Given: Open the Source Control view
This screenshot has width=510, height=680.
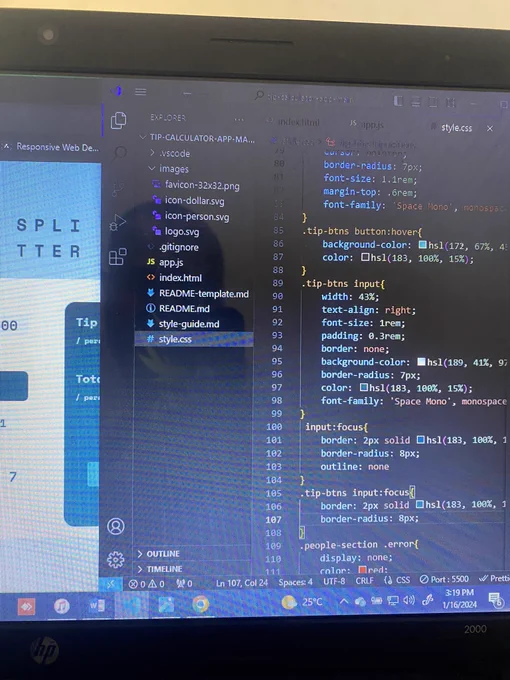Looking at the screenshot, I should (118, 189).
